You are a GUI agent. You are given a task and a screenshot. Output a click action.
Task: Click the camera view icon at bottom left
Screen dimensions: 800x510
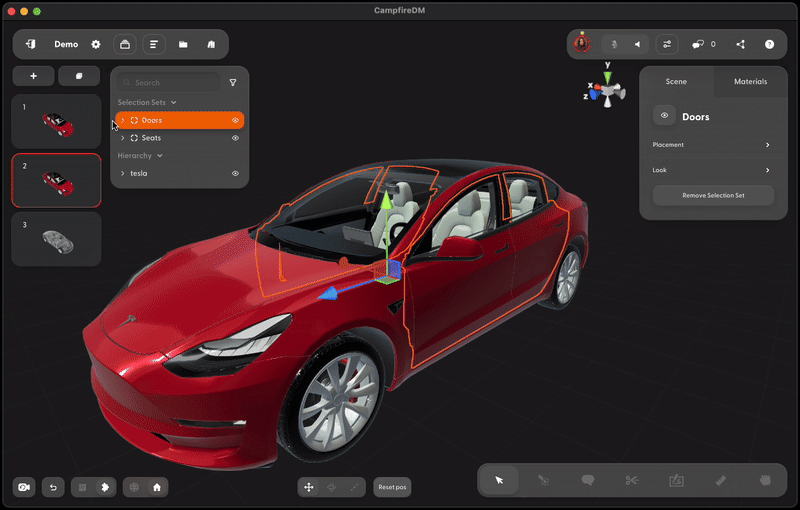coord(24,487)
